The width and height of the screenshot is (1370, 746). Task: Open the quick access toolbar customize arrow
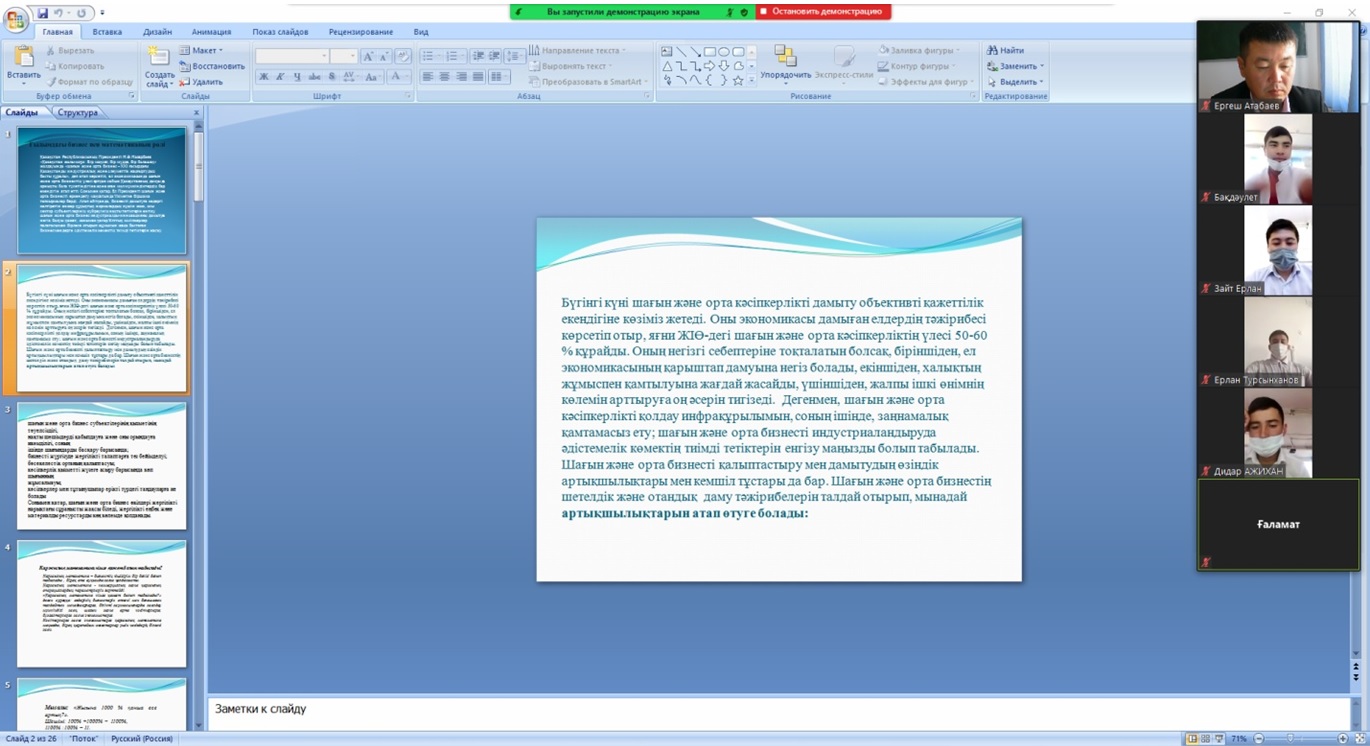102,13
